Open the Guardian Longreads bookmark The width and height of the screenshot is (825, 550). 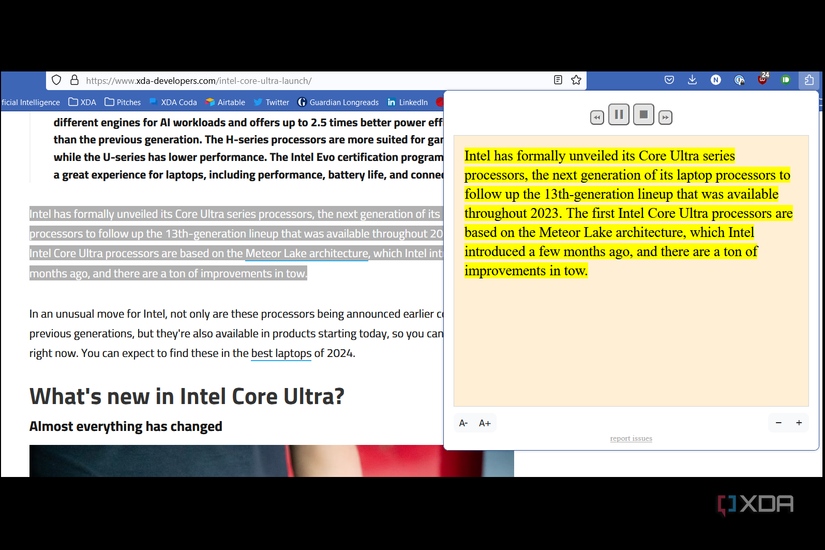click(x=338, y=102)
